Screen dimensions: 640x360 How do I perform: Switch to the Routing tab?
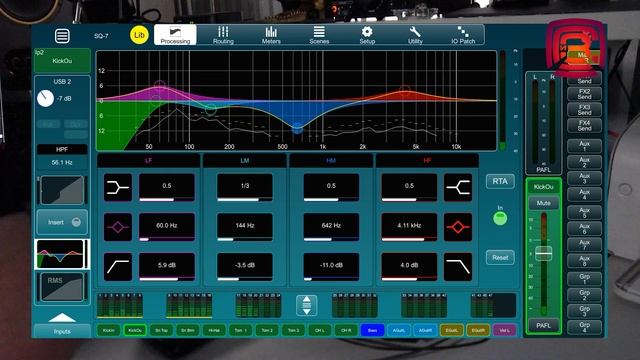[223, 35]
